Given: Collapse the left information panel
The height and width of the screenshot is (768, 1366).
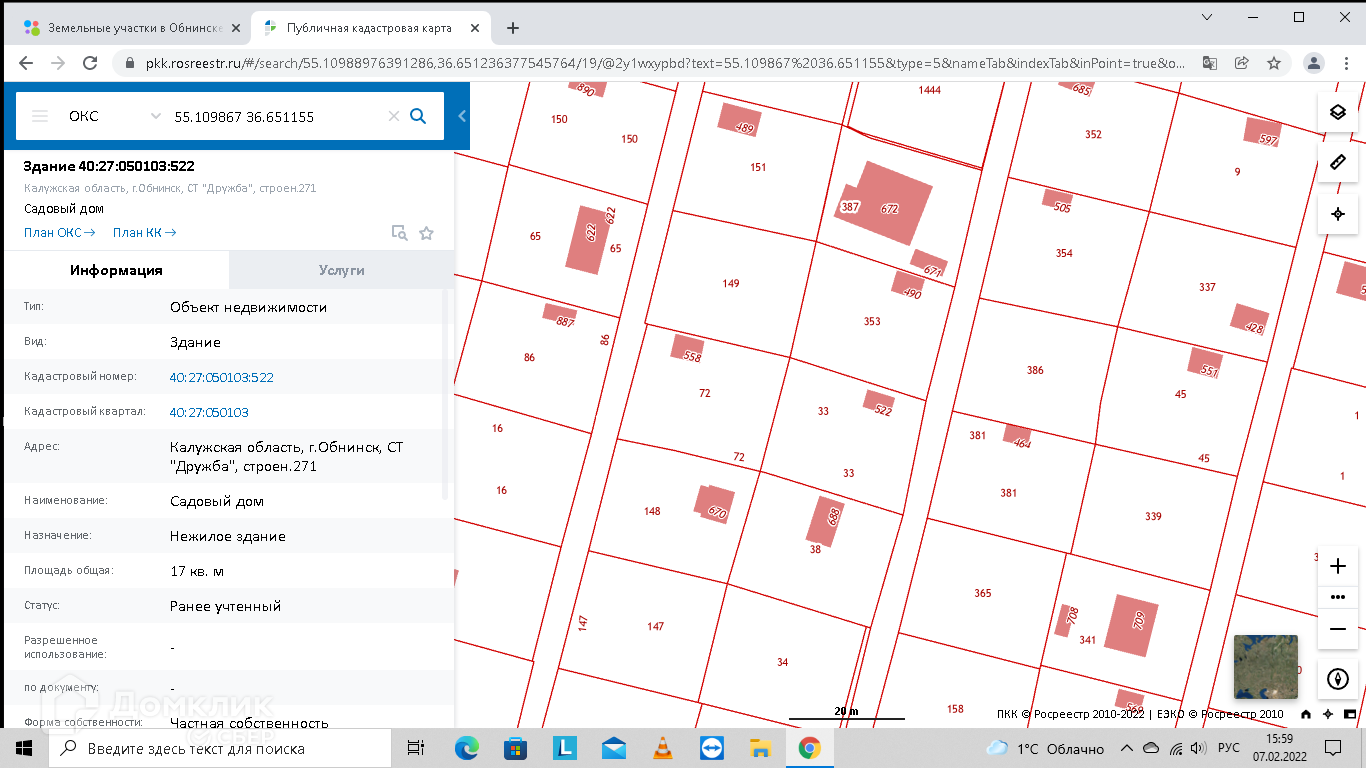Looking at the screenshot, I should click(x=462, y=116).
